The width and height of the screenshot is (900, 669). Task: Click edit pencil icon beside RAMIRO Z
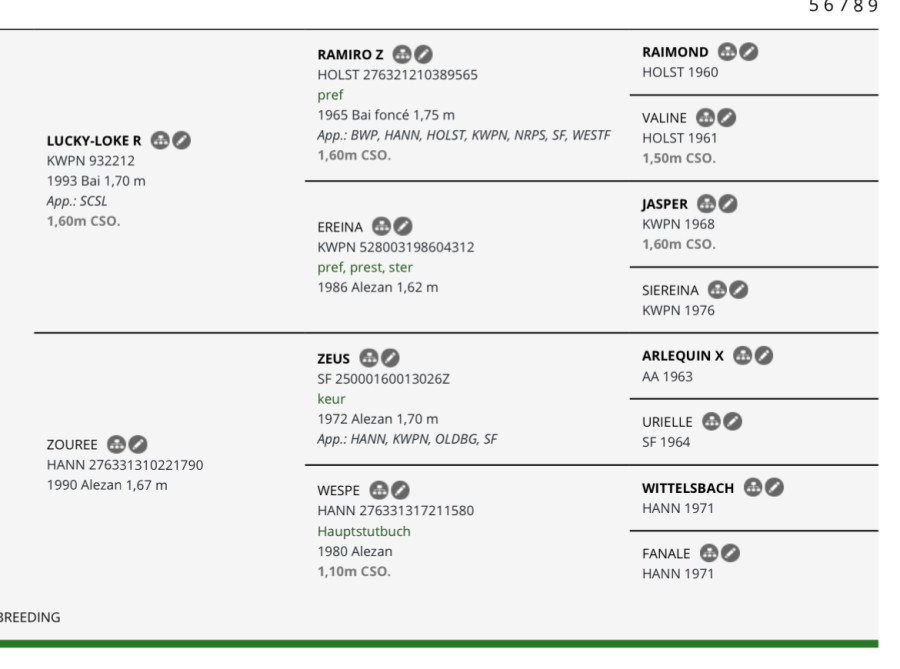tap(424, 55)
